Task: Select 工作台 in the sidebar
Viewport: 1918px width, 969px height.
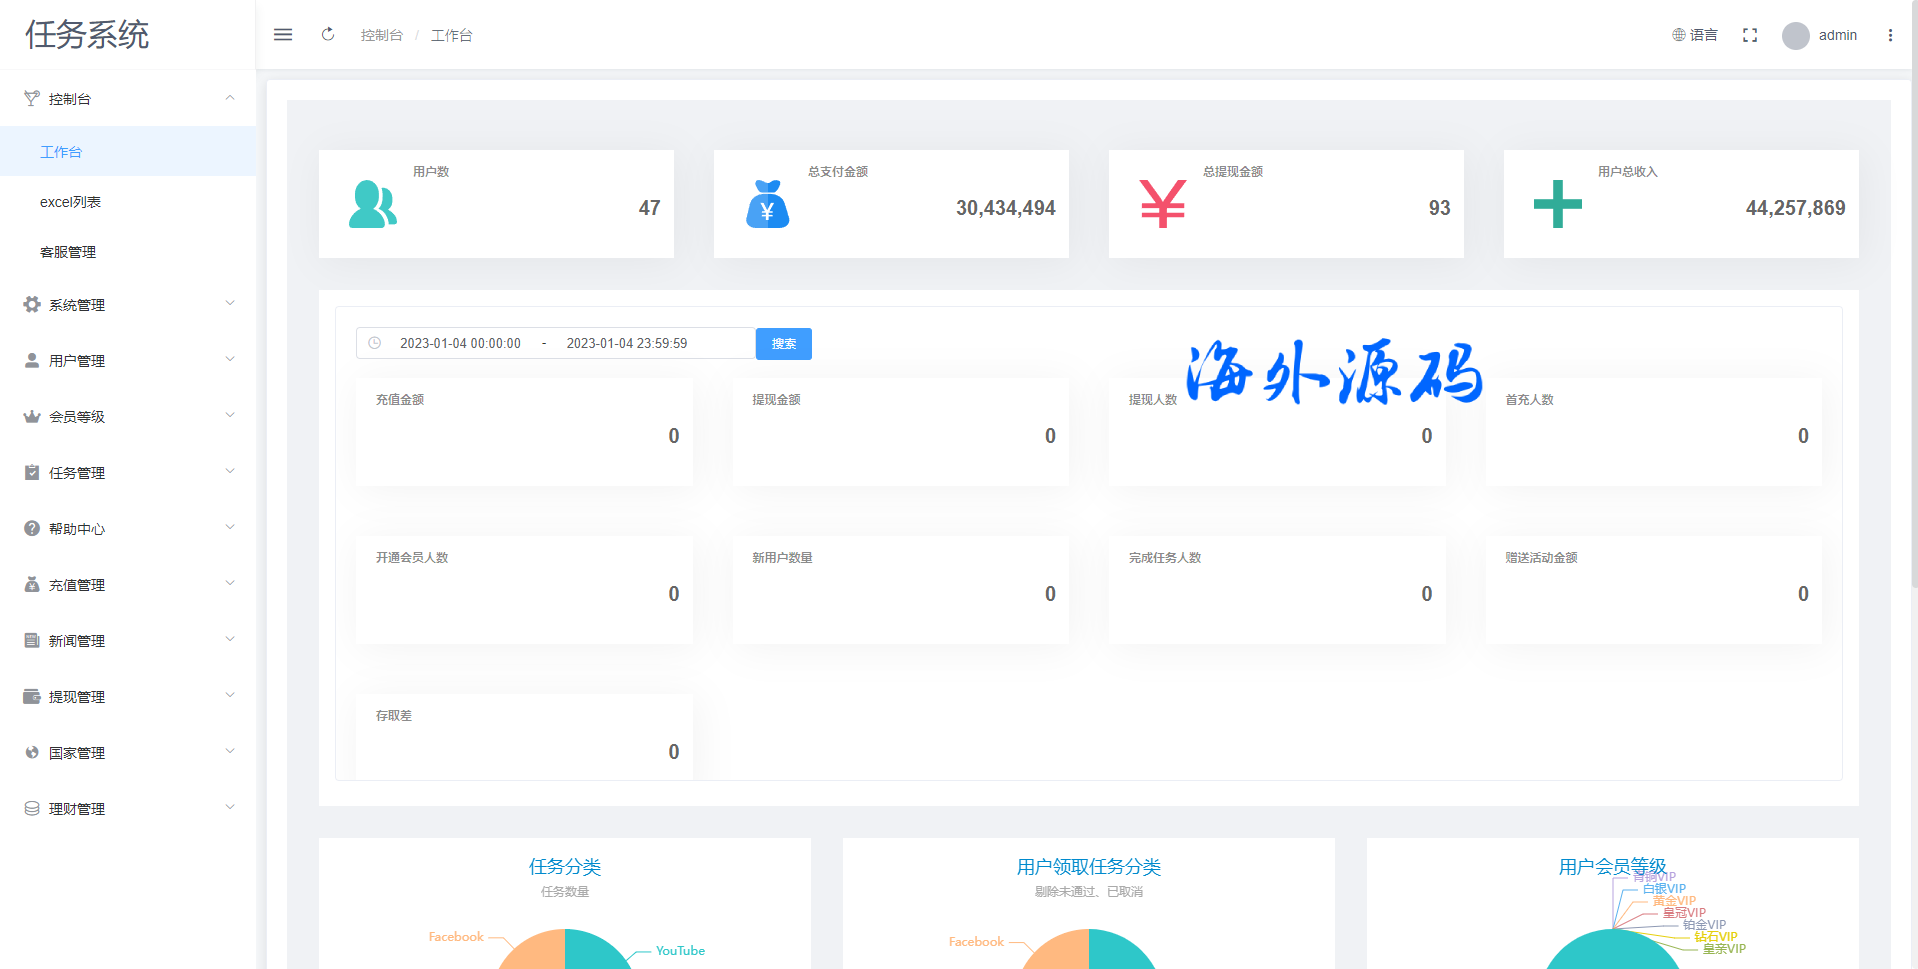Action: tap(61, 152)
